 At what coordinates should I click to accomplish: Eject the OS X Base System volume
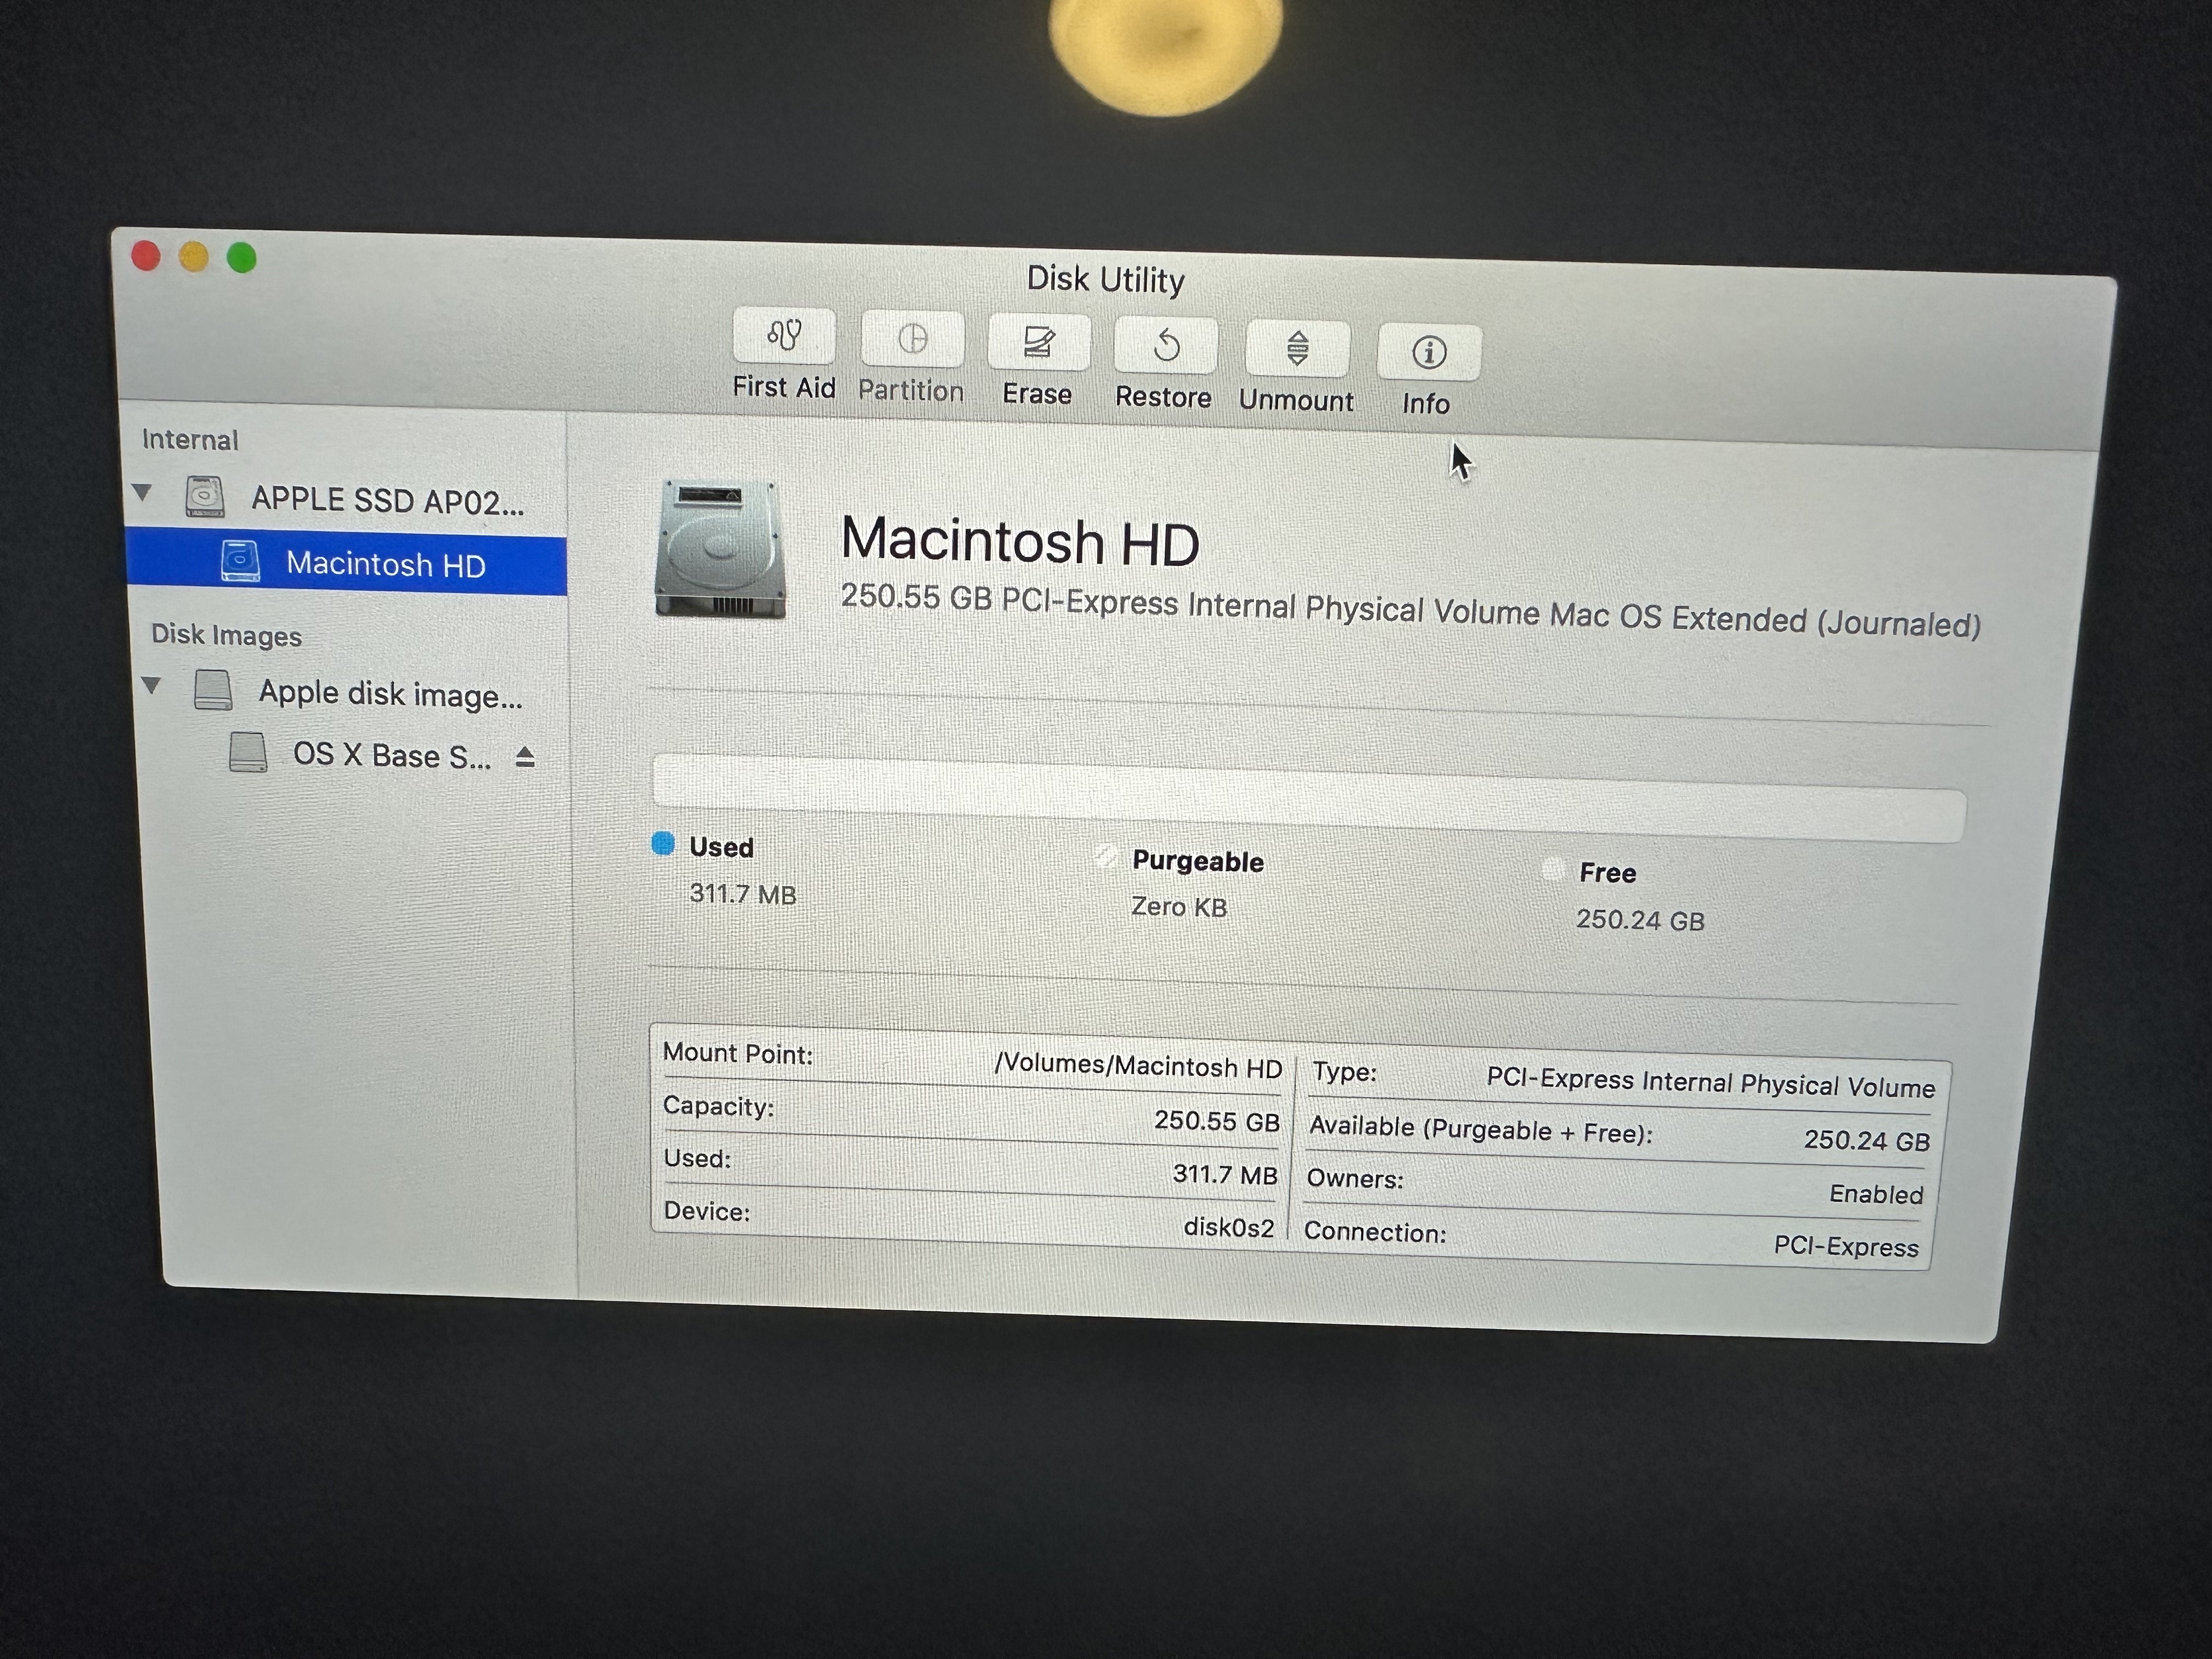coord(525,758)
